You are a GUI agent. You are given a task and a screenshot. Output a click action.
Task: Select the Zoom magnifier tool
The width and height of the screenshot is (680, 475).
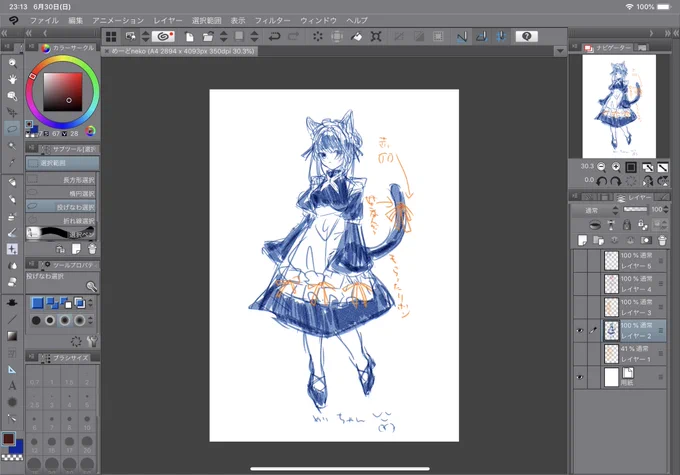(x=13, y=63)
